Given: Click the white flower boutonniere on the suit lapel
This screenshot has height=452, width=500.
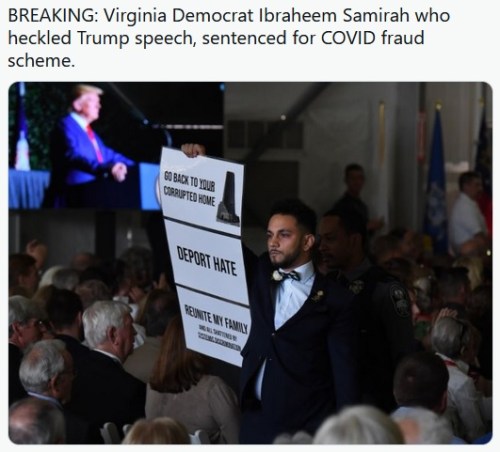Looking at the screenshot, I should click(277, 276).
